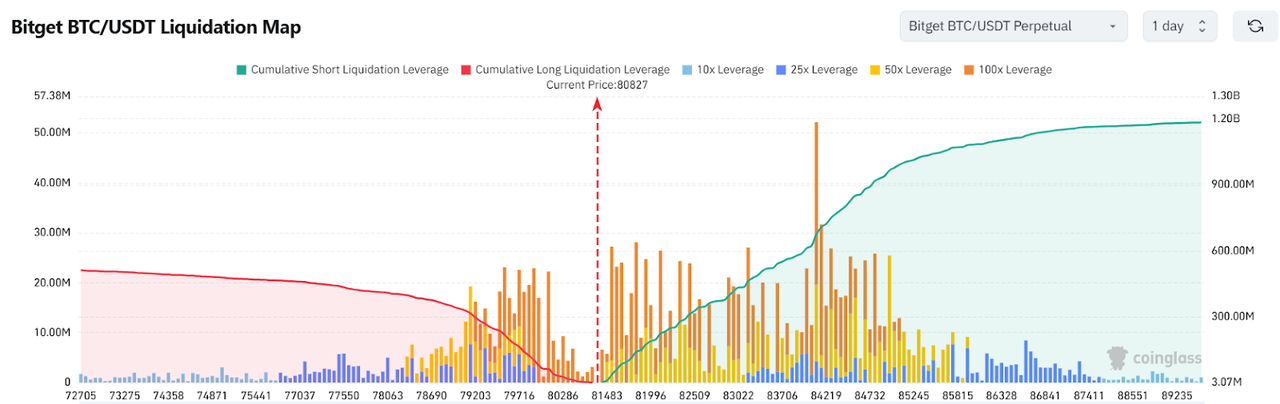
Task: Click the refresh chart icon button
Action: tap(1255, 25)
